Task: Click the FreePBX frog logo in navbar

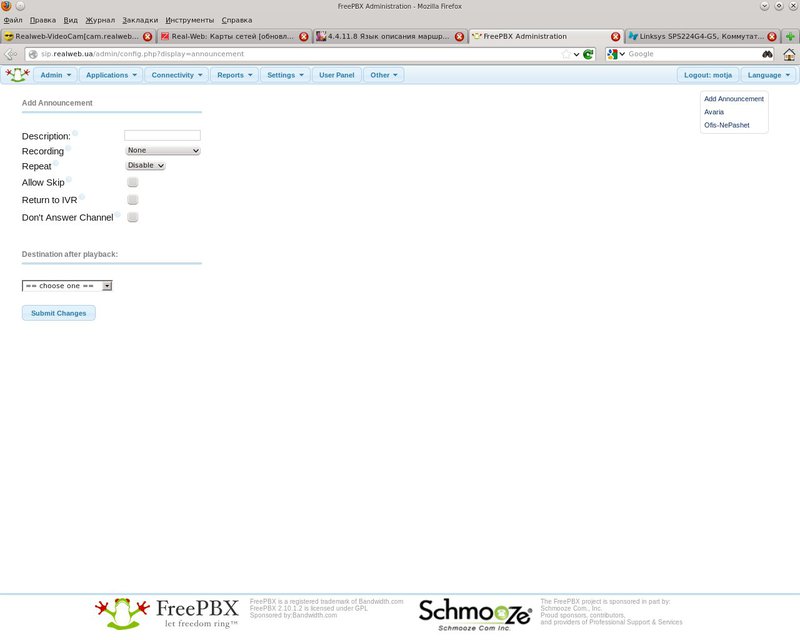Action: 17,75
